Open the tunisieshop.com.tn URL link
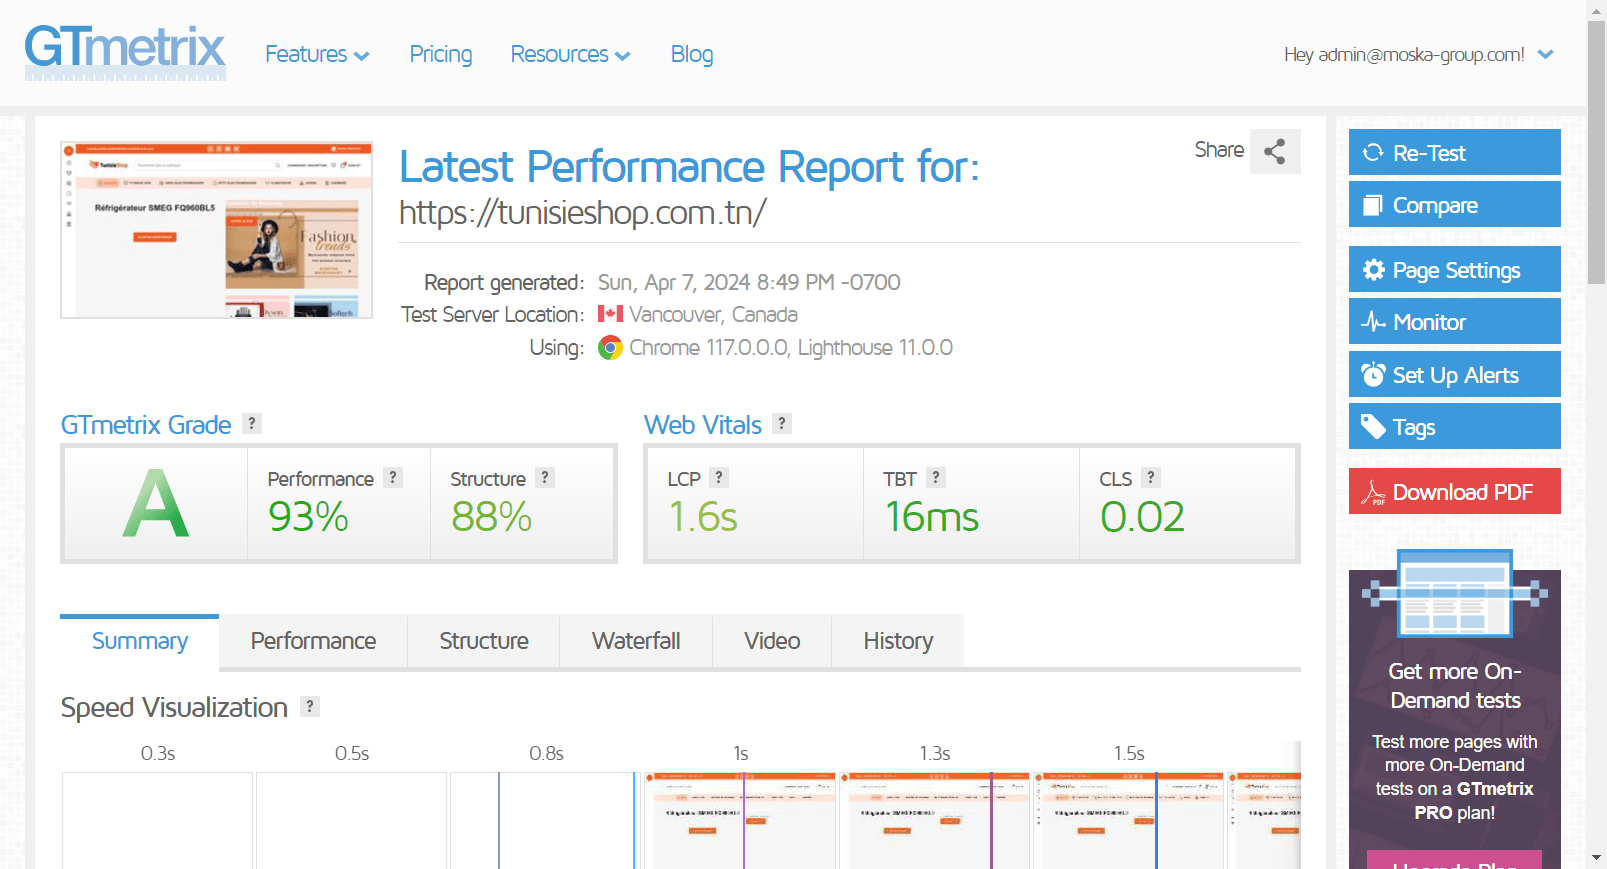 point(583,212)
